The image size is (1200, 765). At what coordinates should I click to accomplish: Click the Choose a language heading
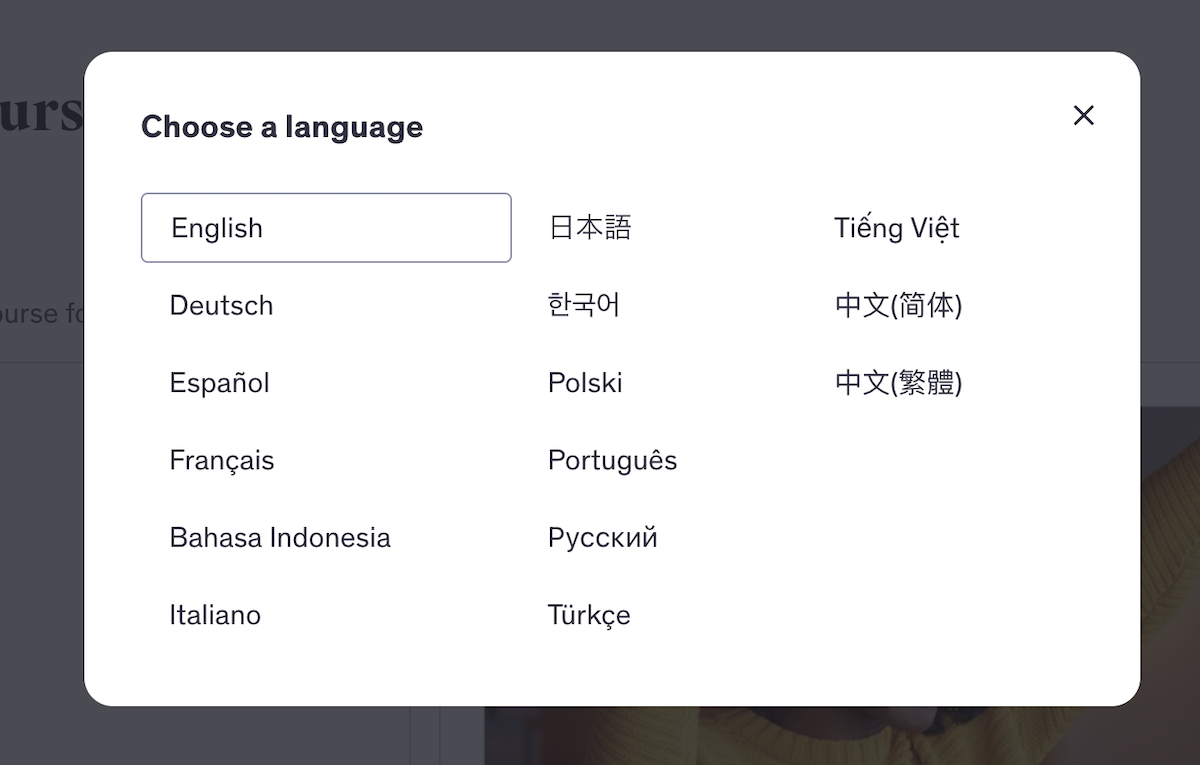[x=282, y=127]
